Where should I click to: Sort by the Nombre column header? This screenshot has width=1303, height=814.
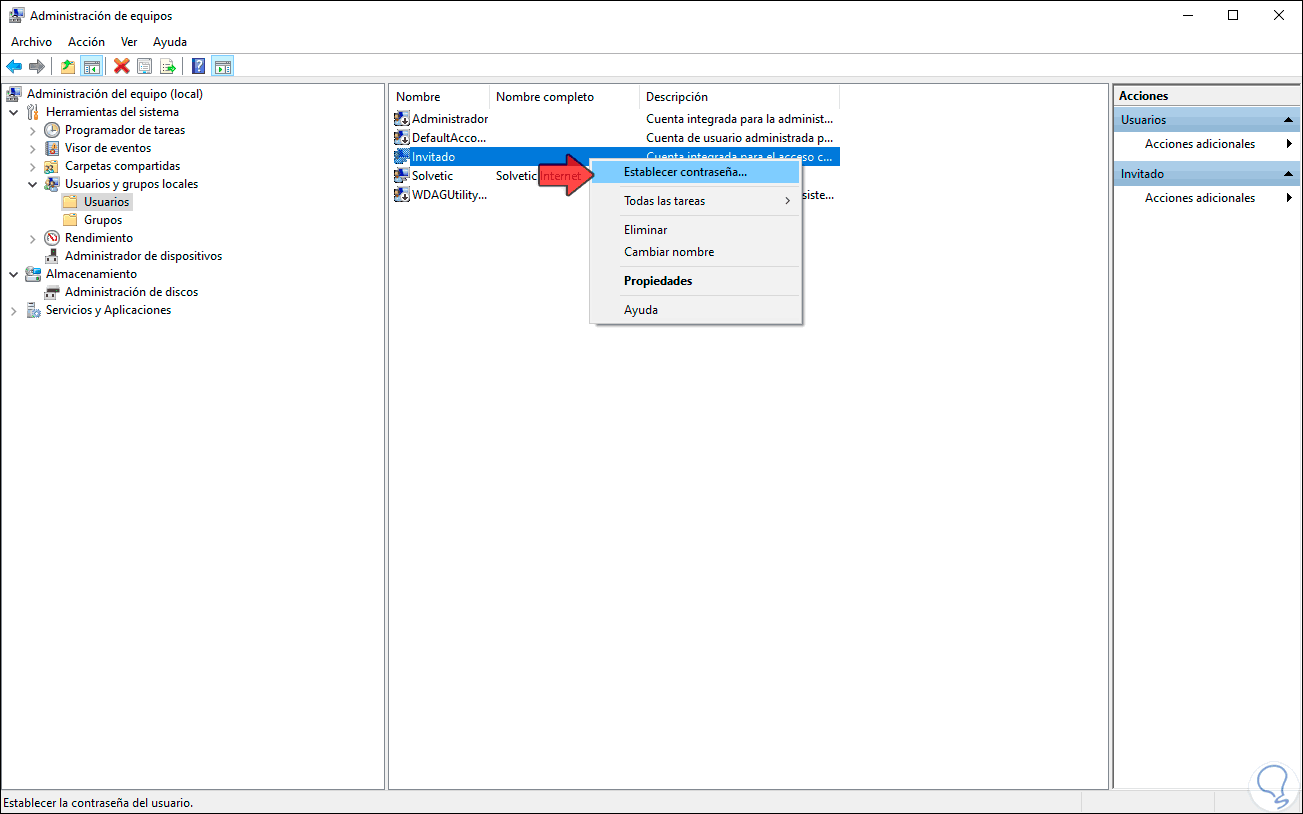440,97
